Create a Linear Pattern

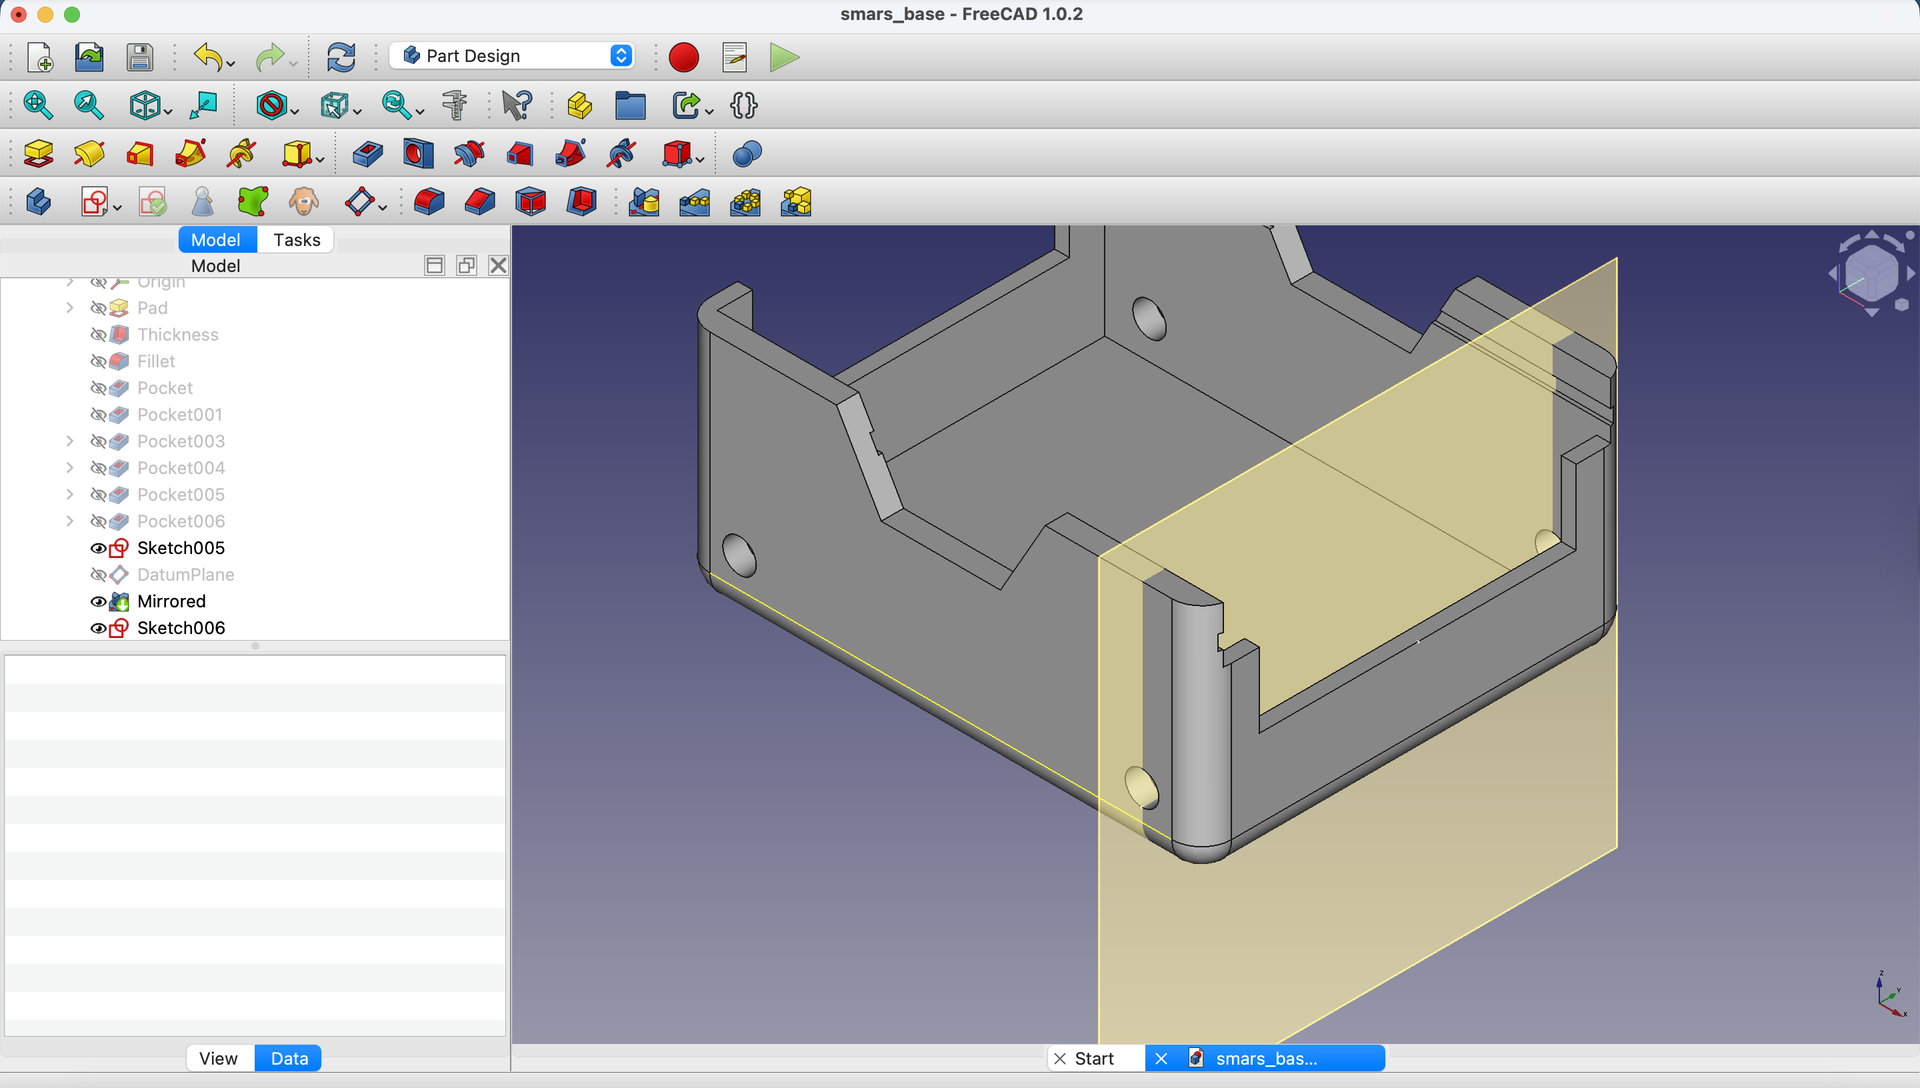[x=695, y=202]
